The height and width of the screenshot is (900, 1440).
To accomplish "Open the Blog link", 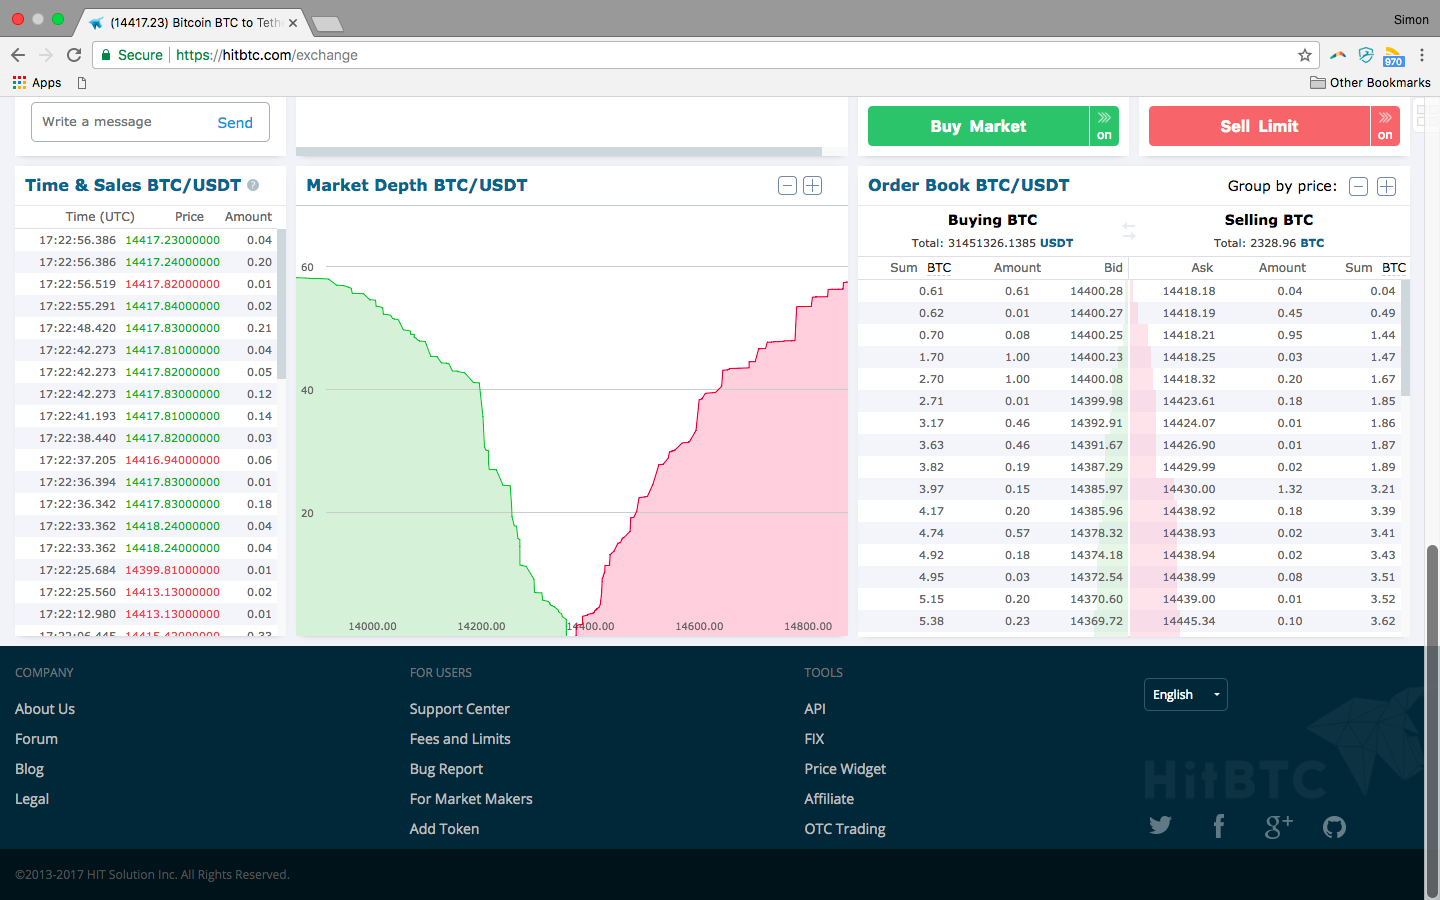I will pos(29,769).
